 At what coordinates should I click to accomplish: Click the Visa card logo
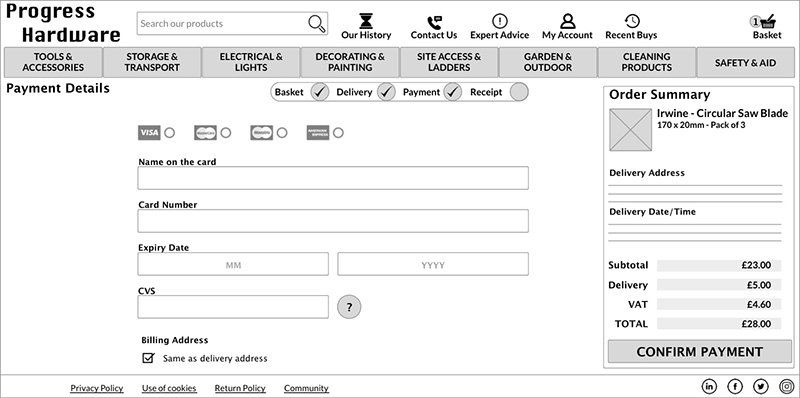click(149, 133)
